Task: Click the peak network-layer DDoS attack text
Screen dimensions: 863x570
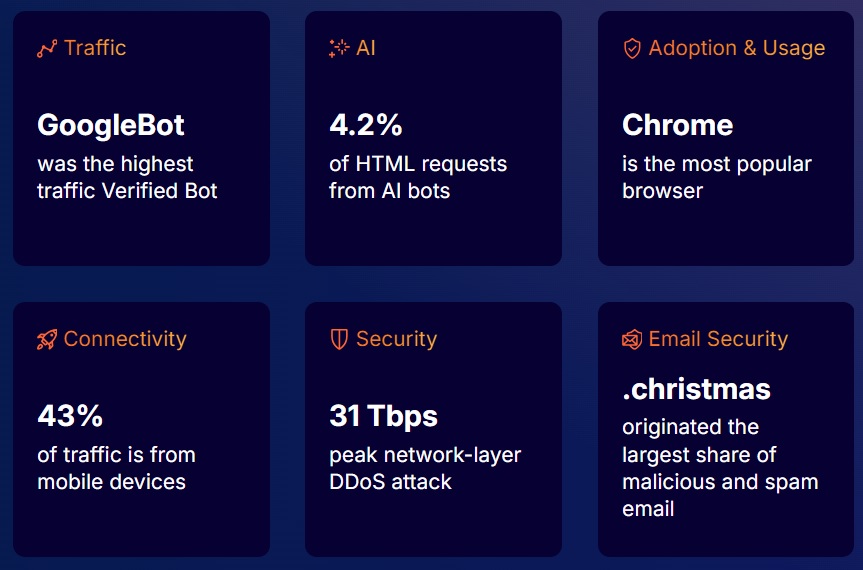Action: (425, 468)
